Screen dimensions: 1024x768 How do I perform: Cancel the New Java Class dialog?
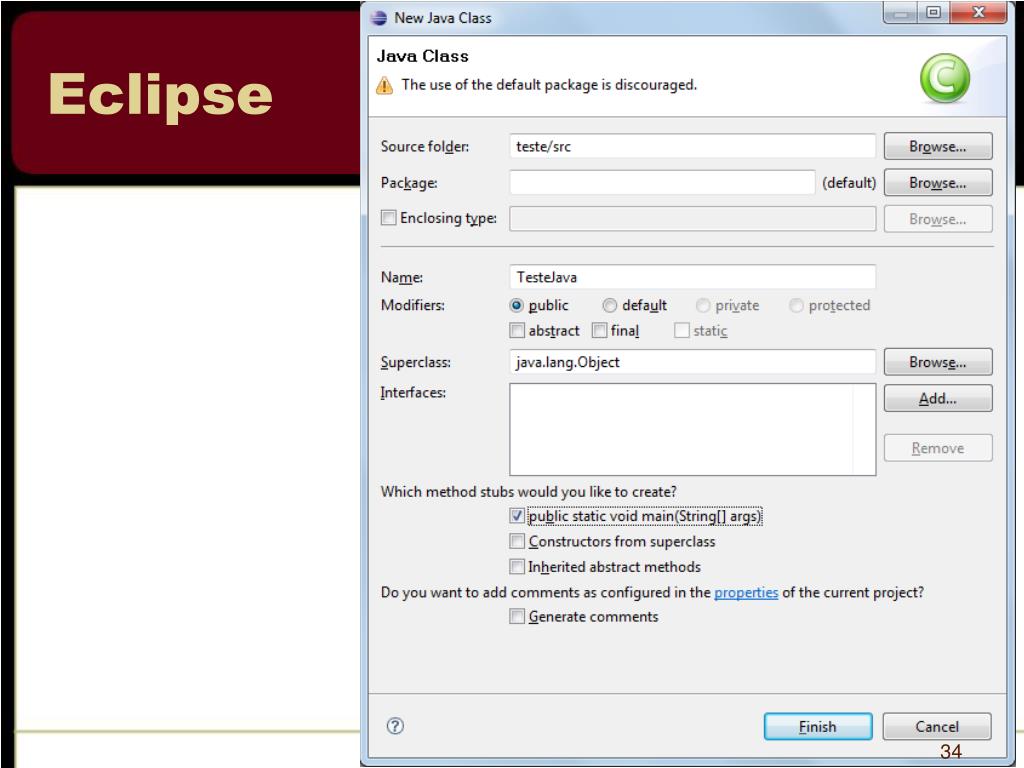[937, 726]
